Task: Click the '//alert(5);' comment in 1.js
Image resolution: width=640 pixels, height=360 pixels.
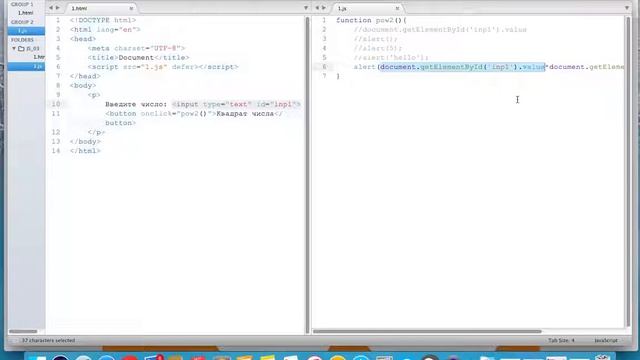Action: [x=378, y=48]
